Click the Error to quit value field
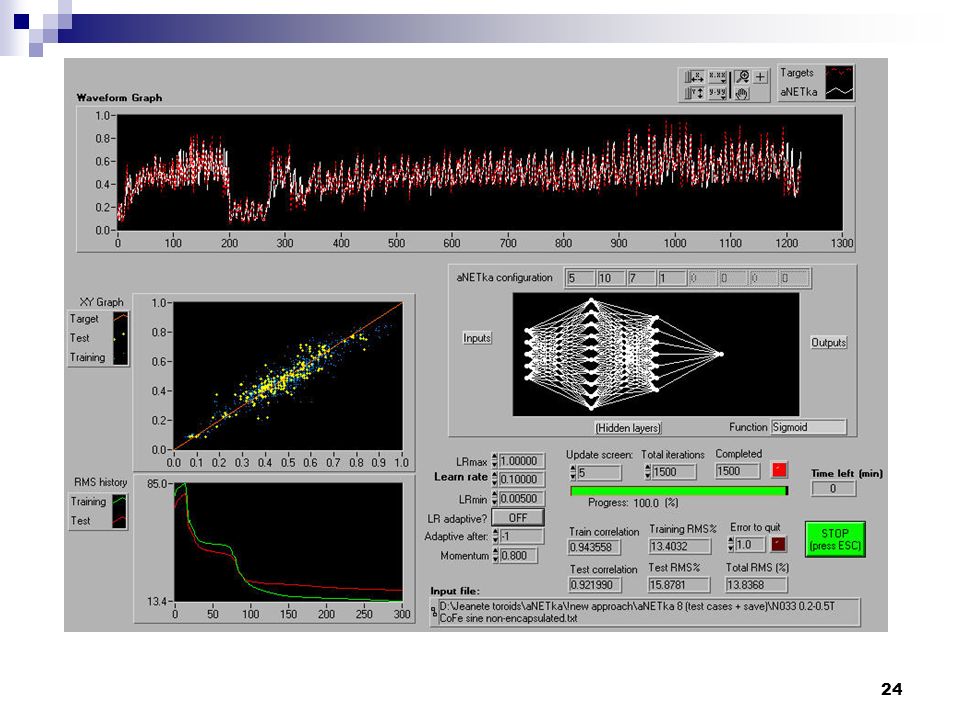Image resolution: width=960 pixels, height=720 pixels. (x=750, y=544)
